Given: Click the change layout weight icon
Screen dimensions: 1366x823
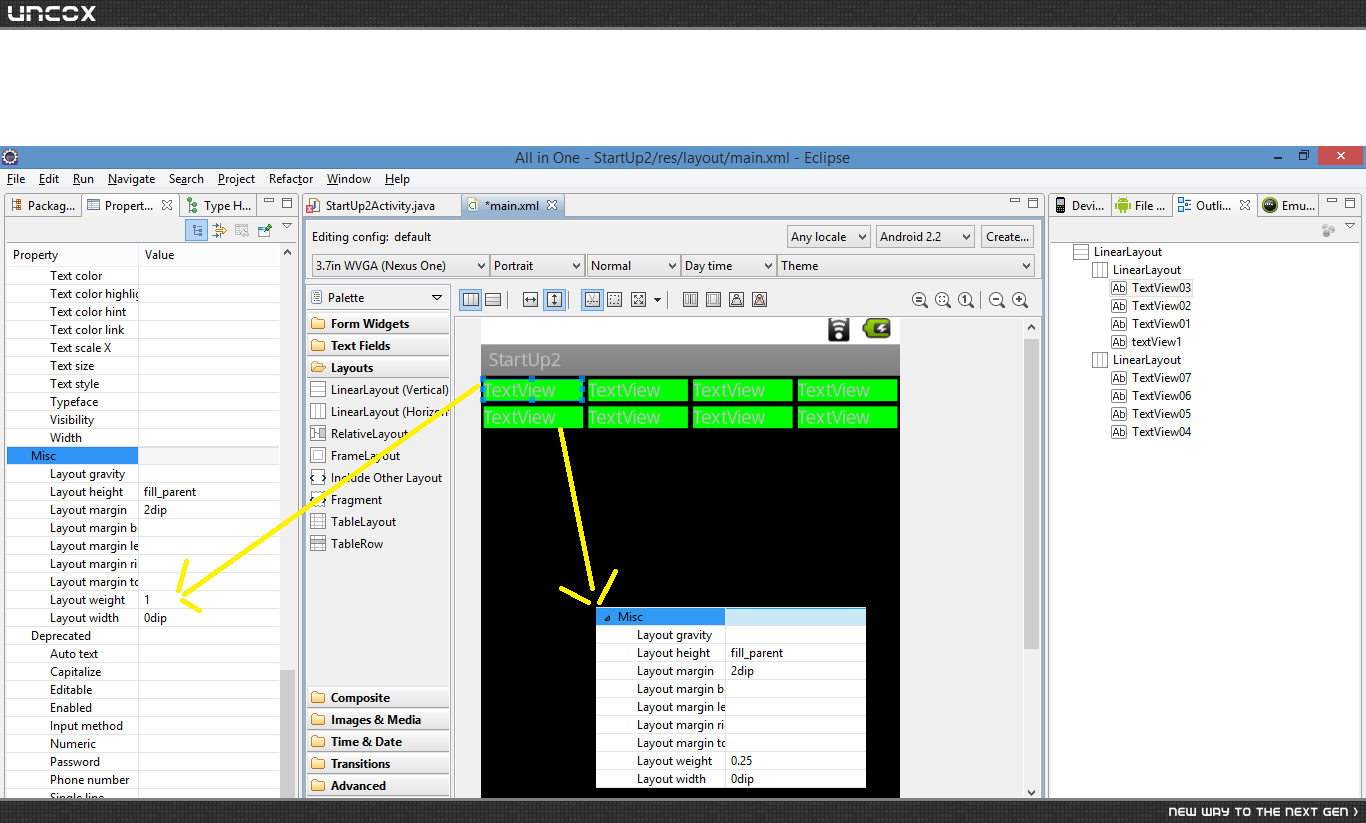Looking at the screenshot, I should [x=737, y=299].
